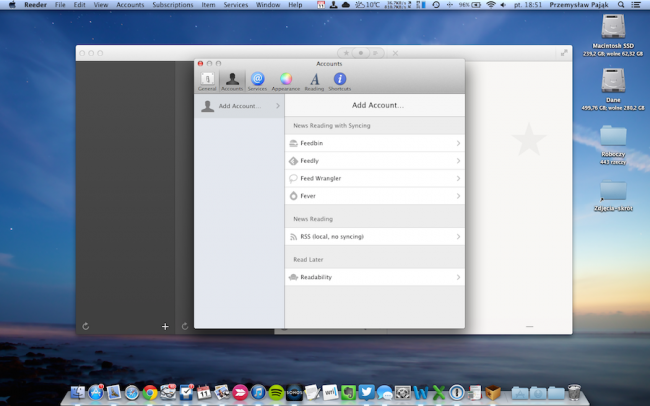Show the Shortcuts preferences tab
The image size is (650, 406).
(340, 81)
